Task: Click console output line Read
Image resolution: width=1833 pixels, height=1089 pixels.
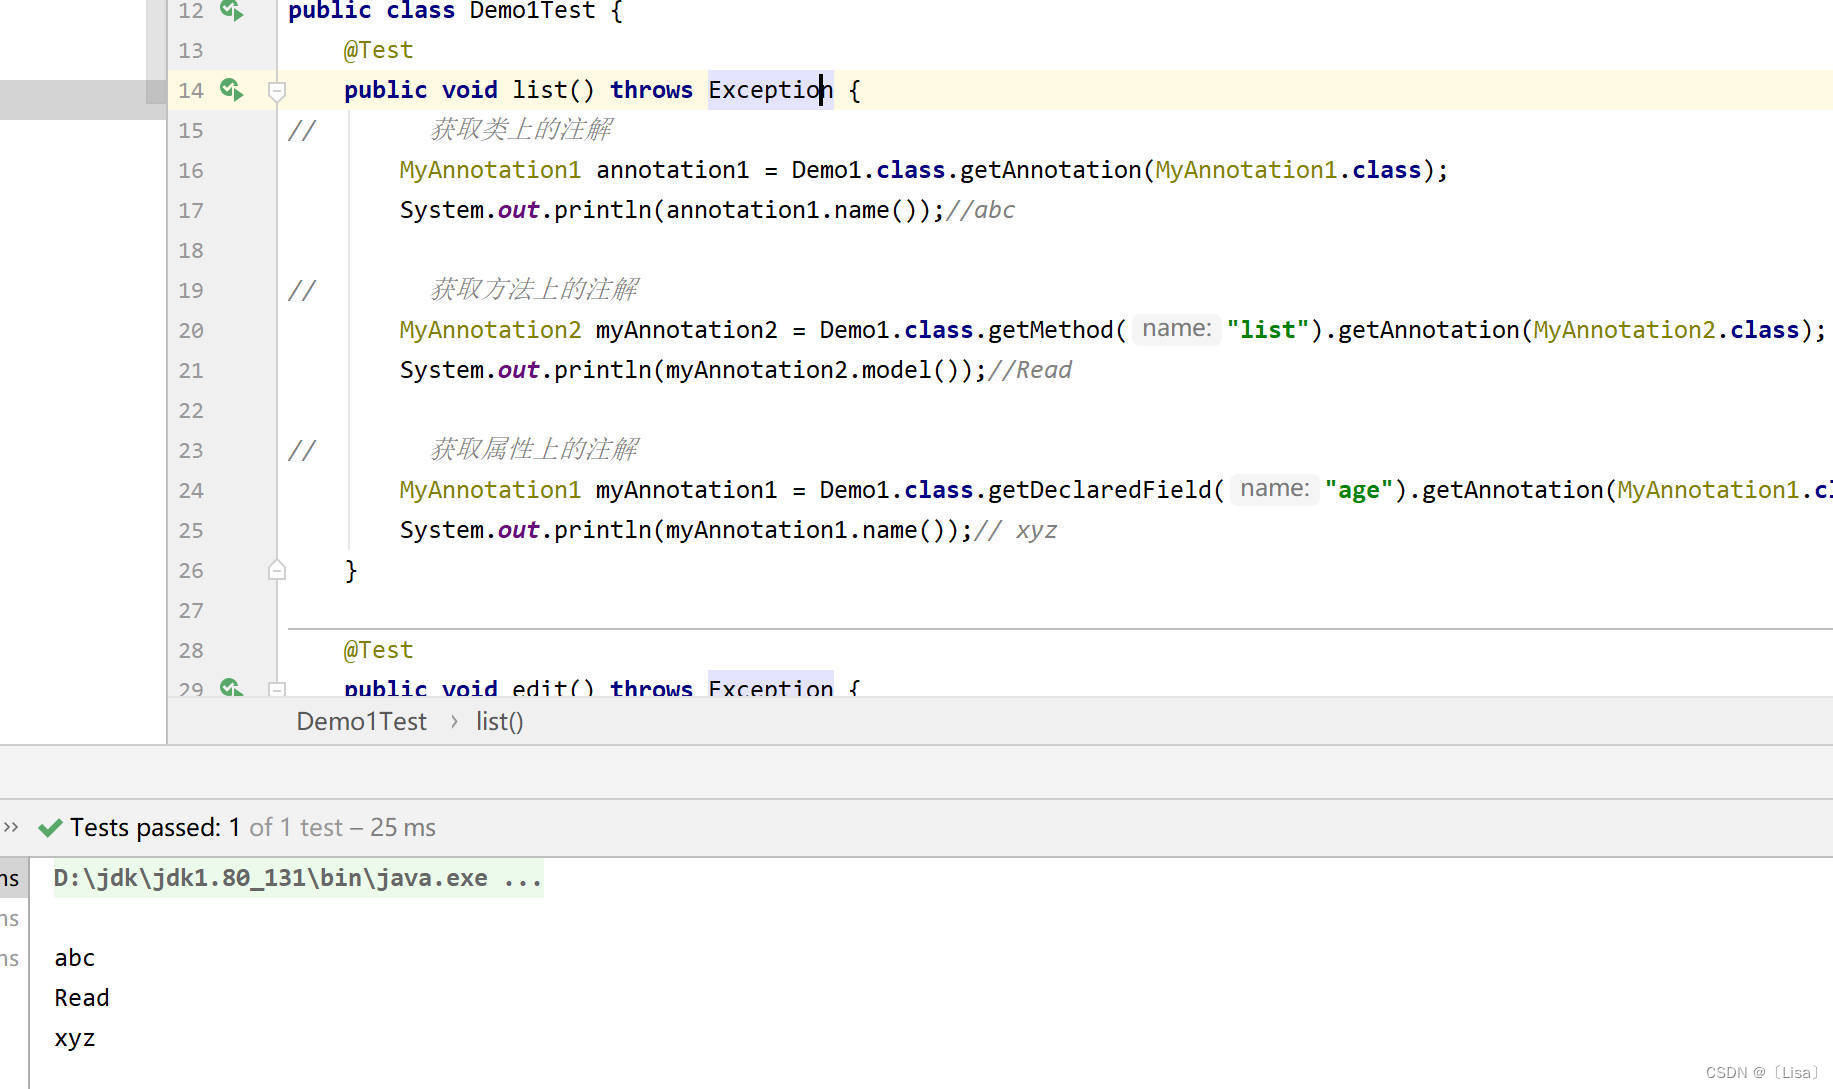Action: pos(82,998)
